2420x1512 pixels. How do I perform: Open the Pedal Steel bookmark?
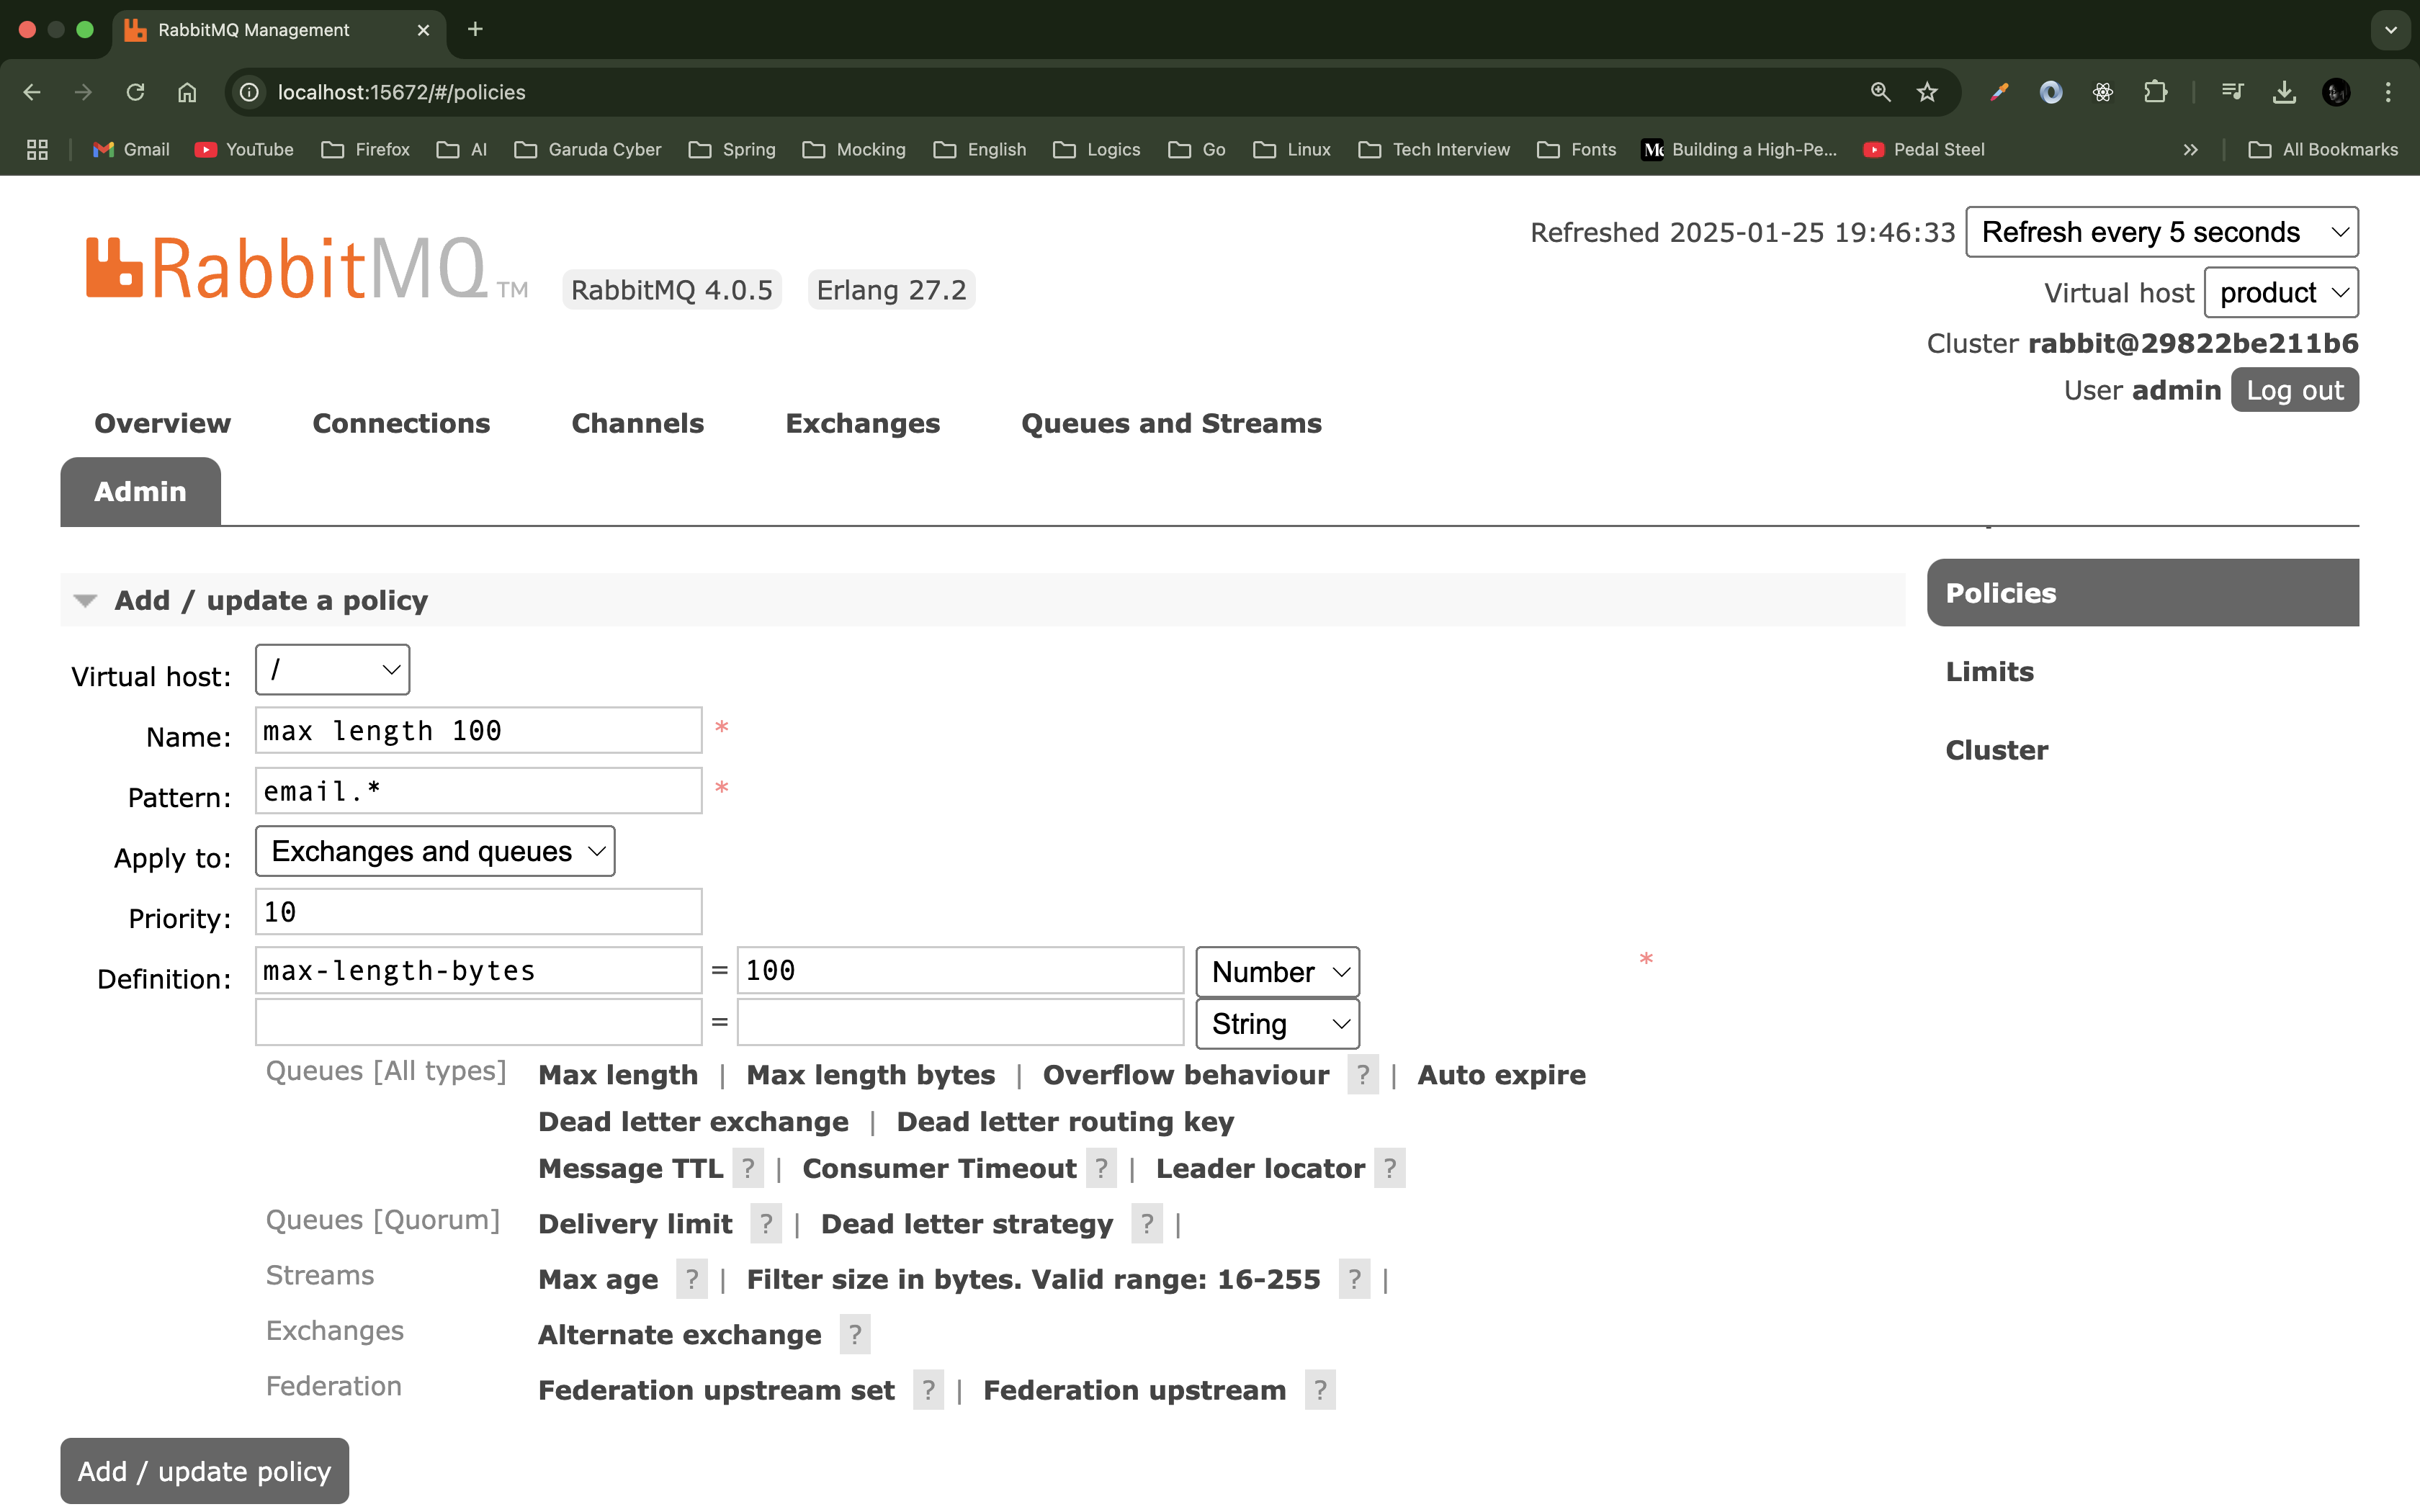[x=1924, y=149]
